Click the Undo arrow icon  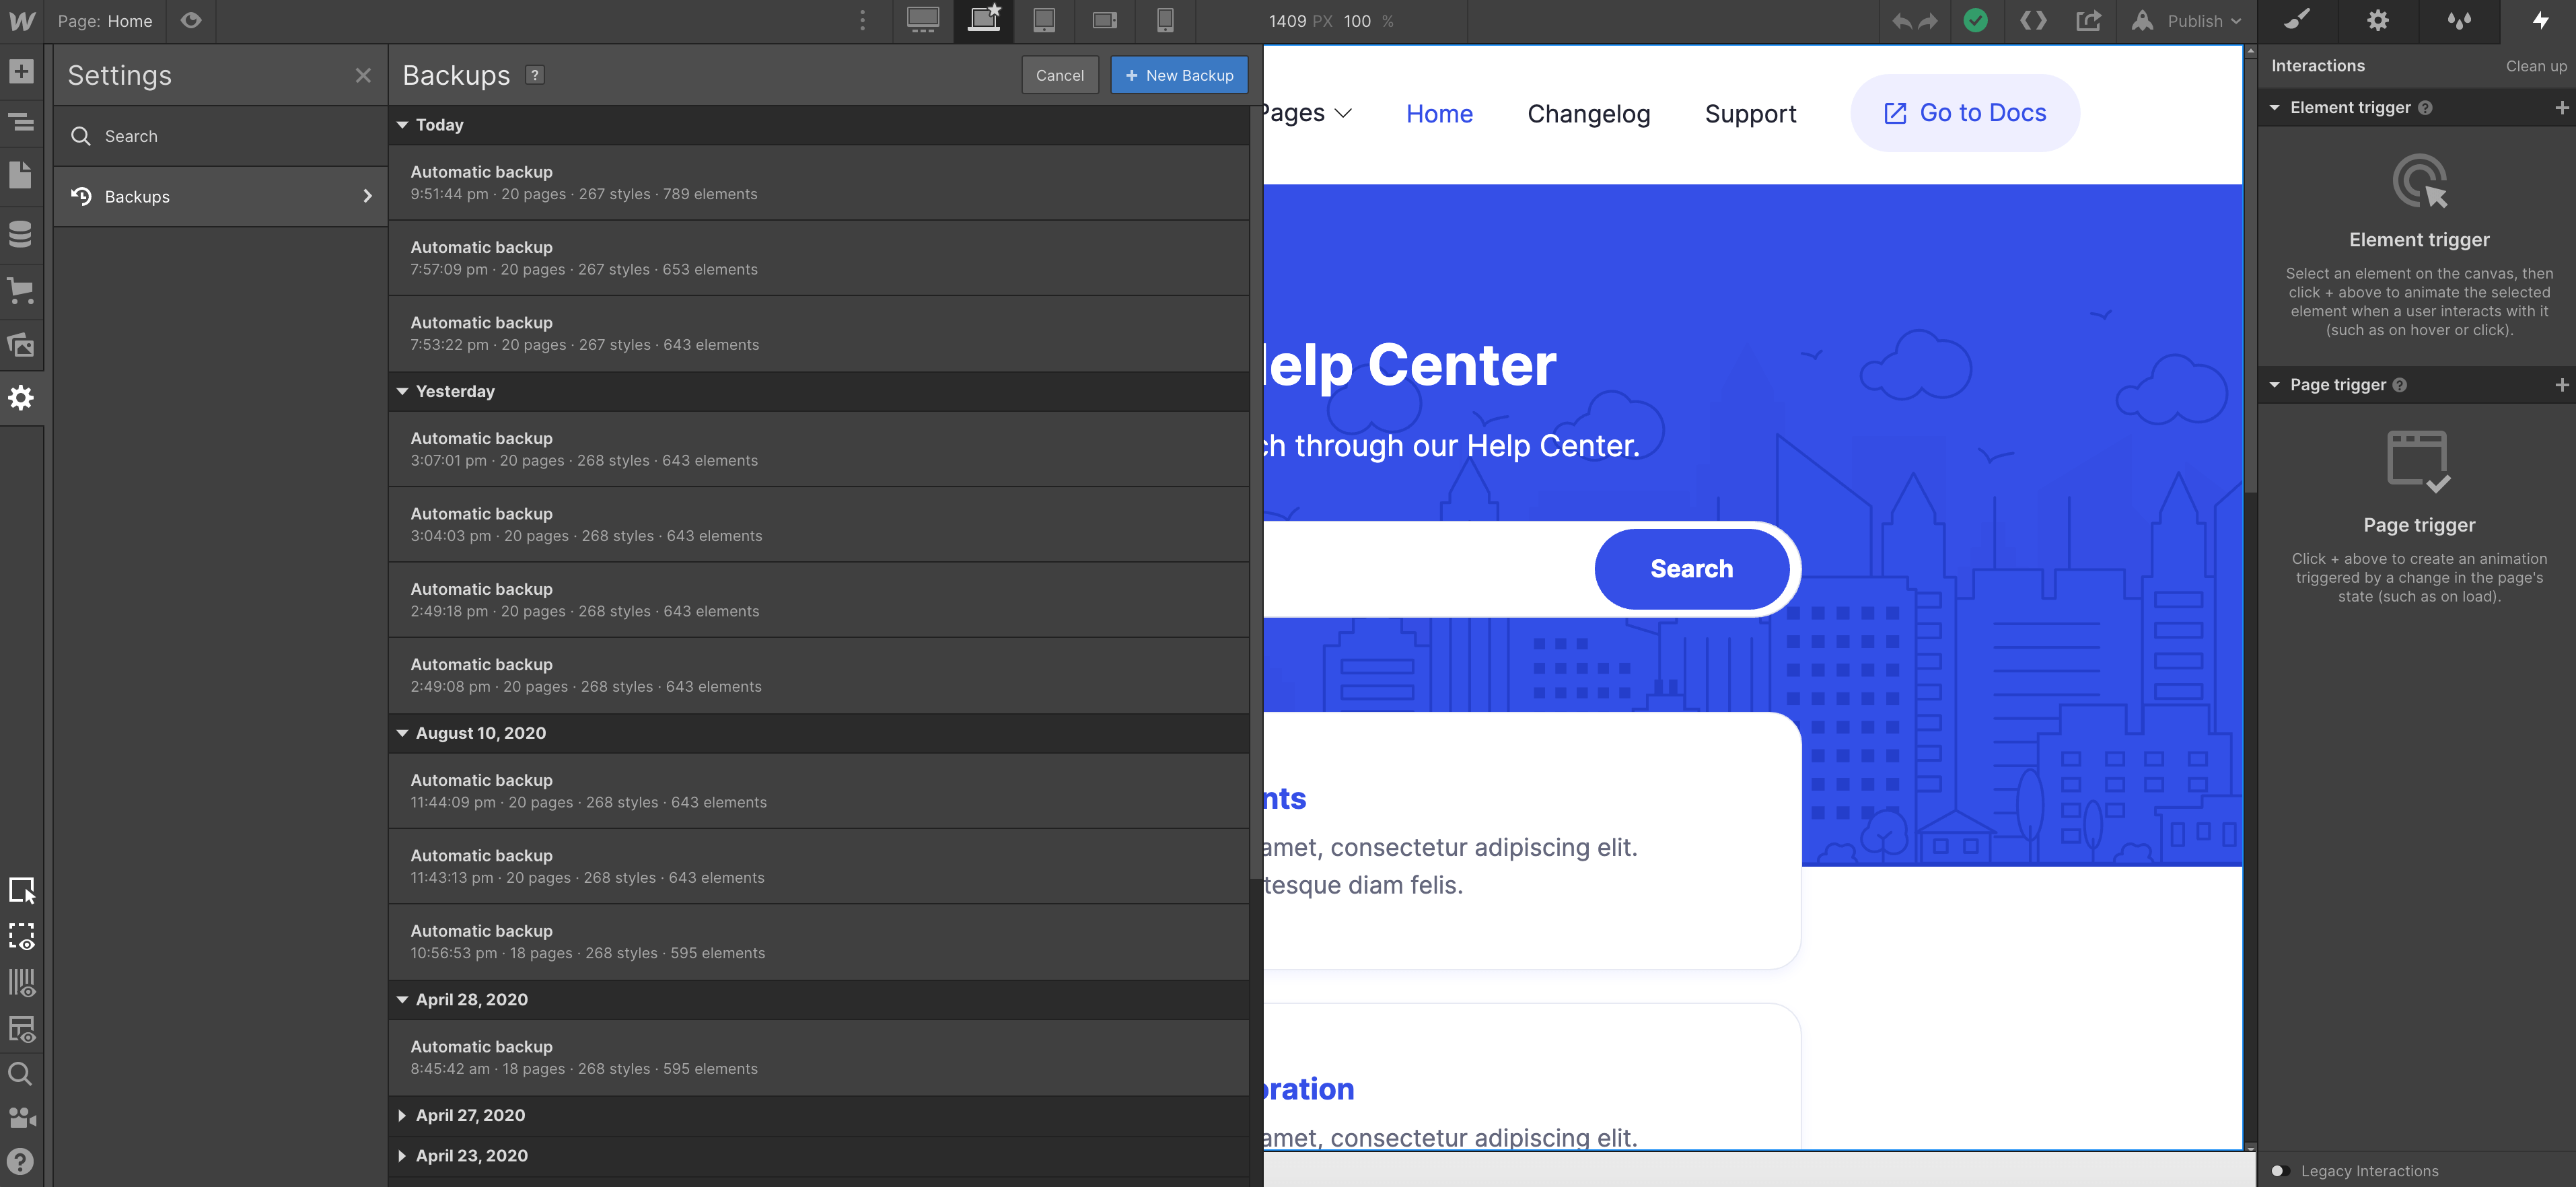tap(1902, 20)
